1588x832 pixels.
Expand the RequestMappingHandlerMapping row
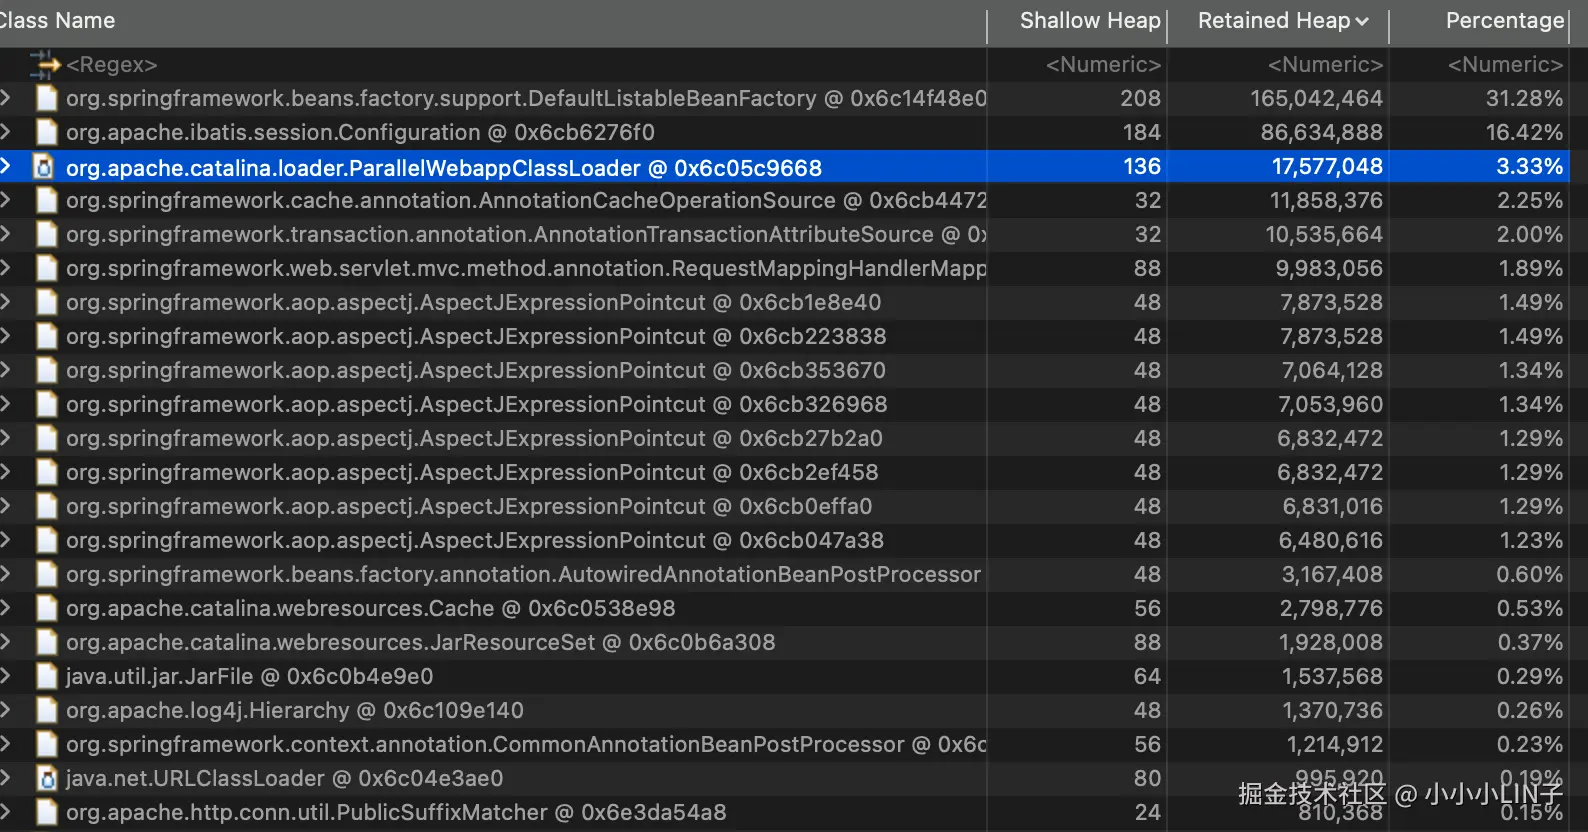pos(6,268)
